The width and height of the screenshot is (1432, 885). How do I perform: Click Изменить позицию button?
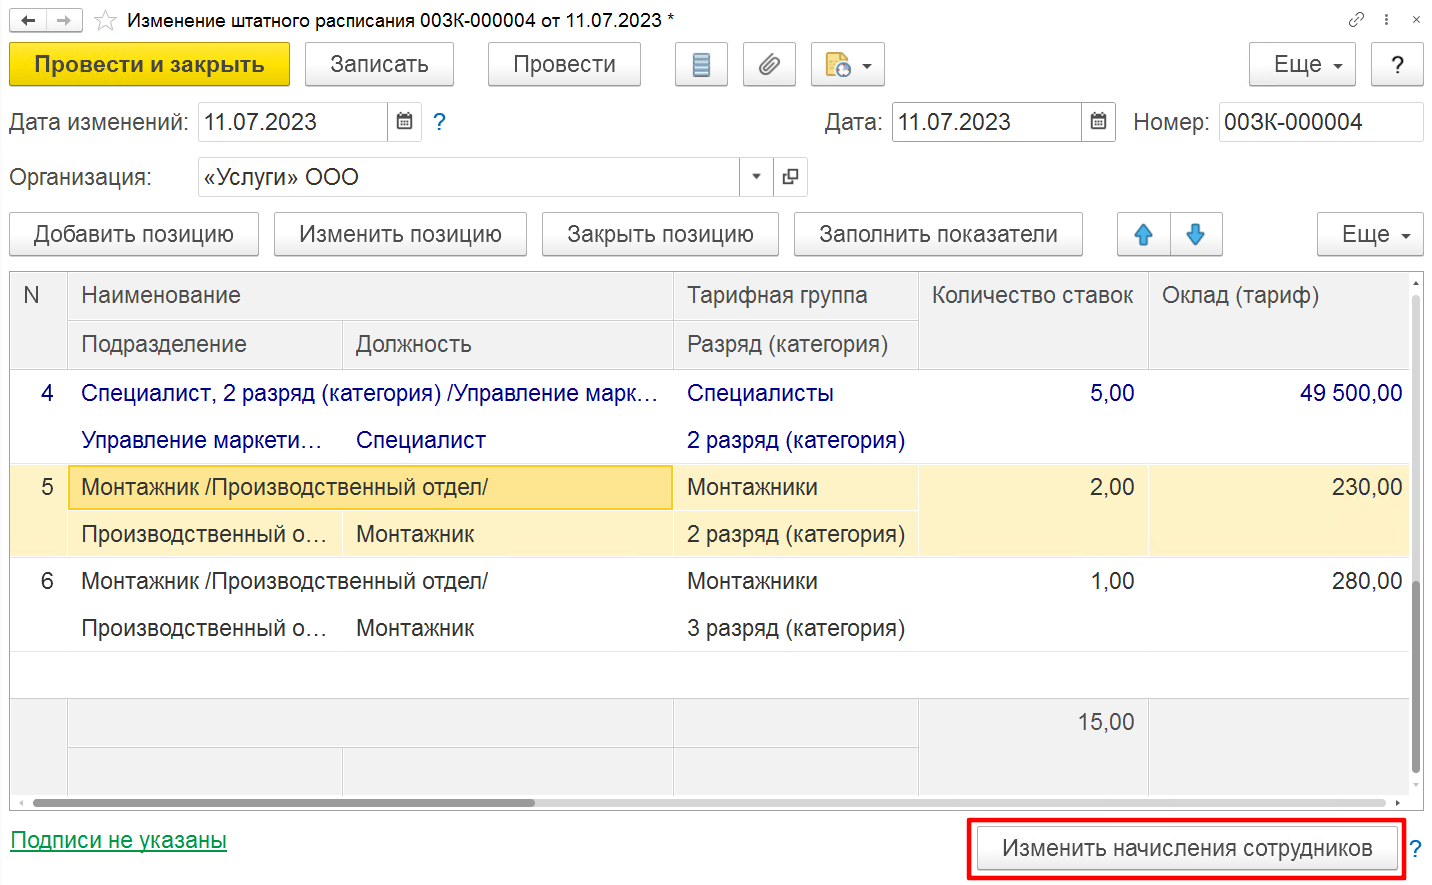point(400,234)
